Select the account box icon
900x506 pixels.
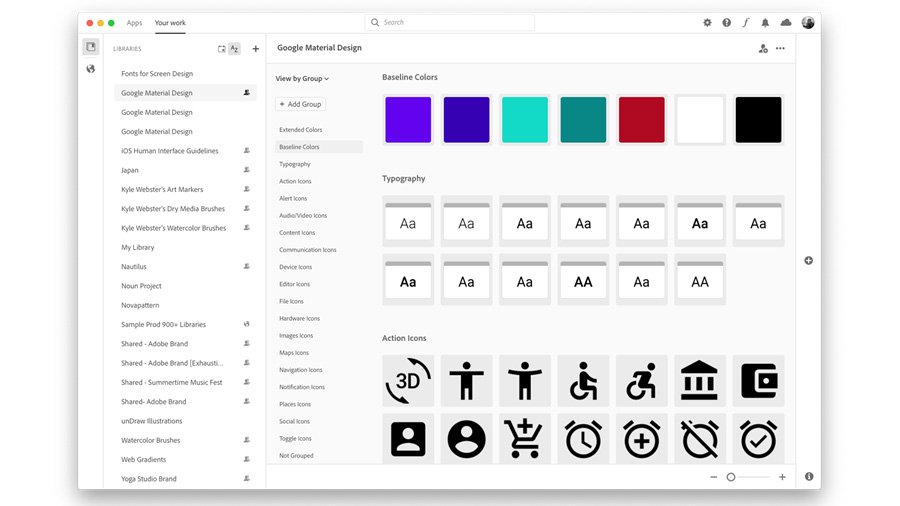pos(408,439)
